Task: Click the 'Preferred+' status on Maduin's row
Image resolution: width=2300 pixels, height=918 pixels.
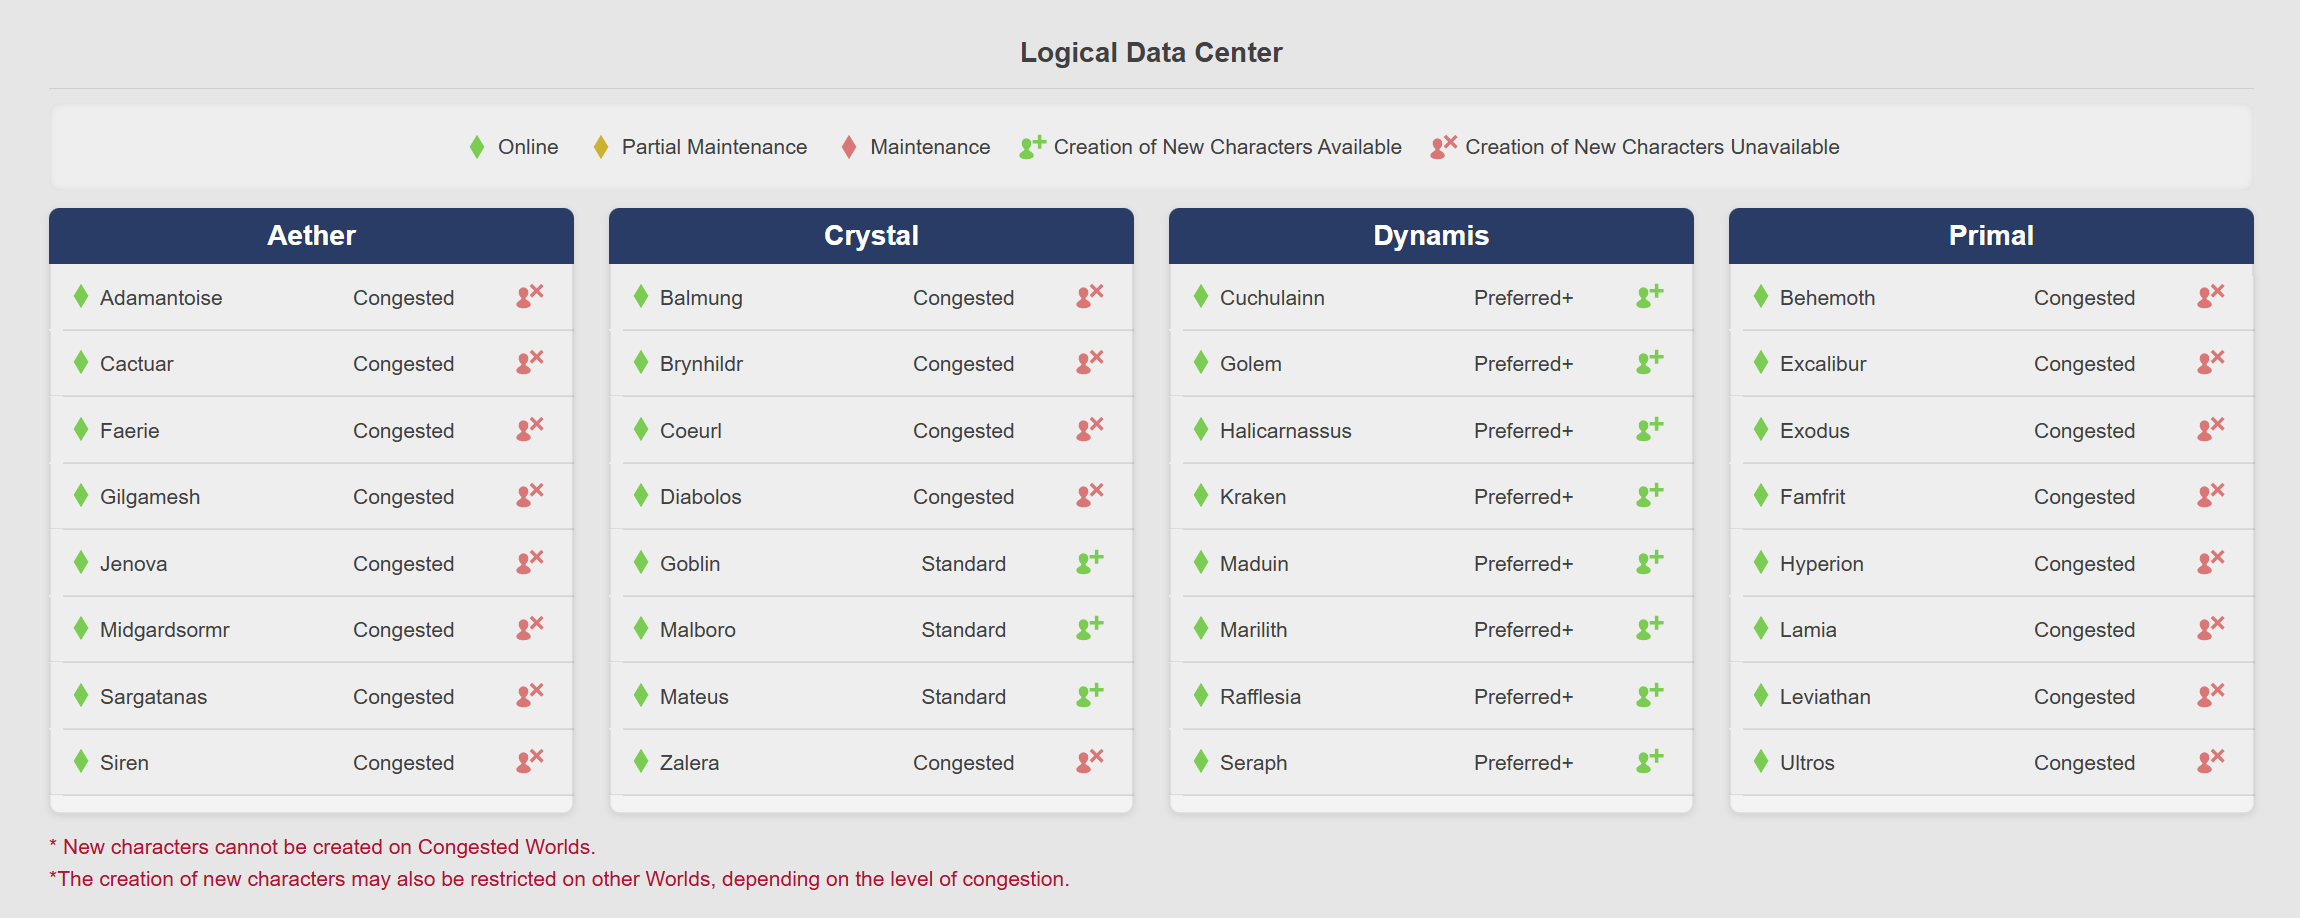Action: [1523, 564]
